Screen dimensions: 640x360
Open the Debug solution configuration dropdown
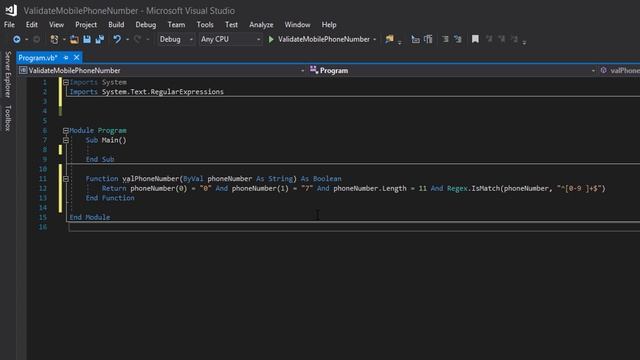point(176,39)
